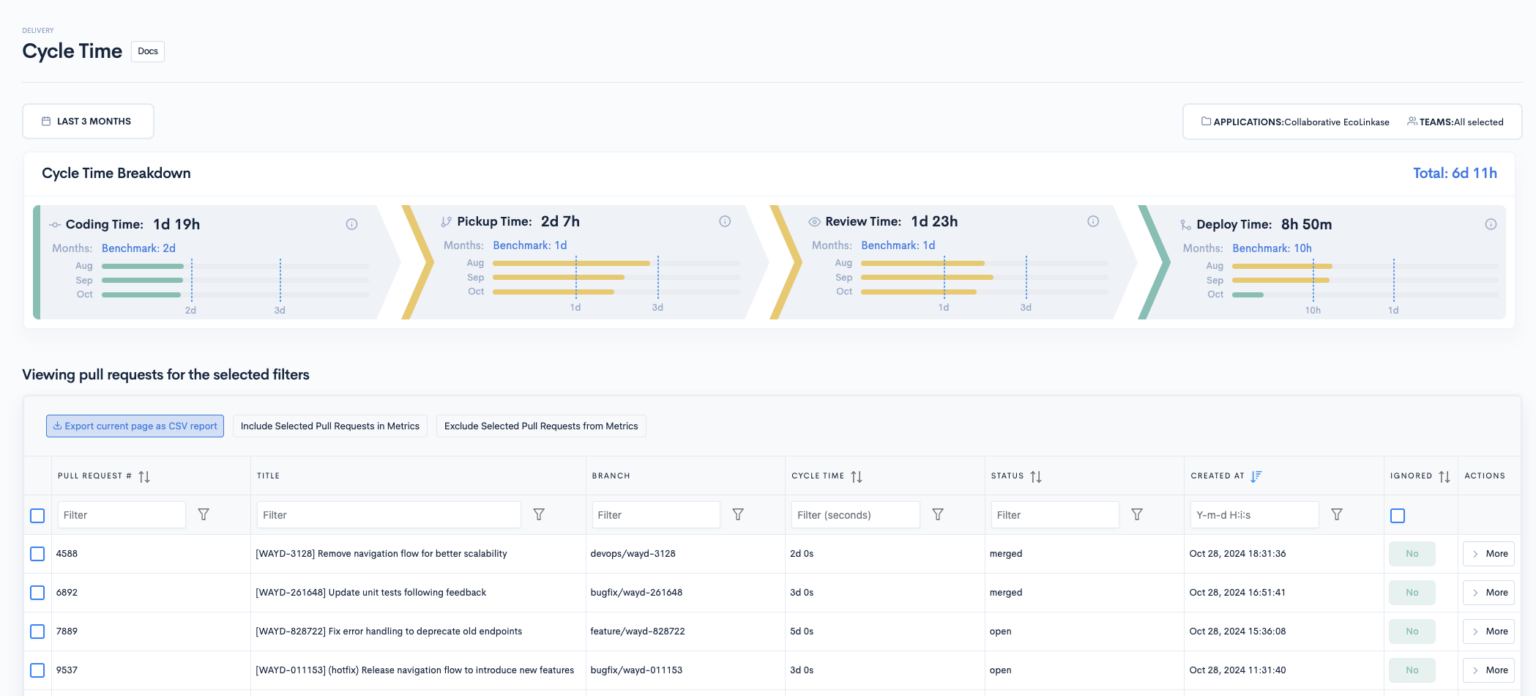Click Export current page as CSV report
This screenshot has width=1536, height=696.
(135, 426)
